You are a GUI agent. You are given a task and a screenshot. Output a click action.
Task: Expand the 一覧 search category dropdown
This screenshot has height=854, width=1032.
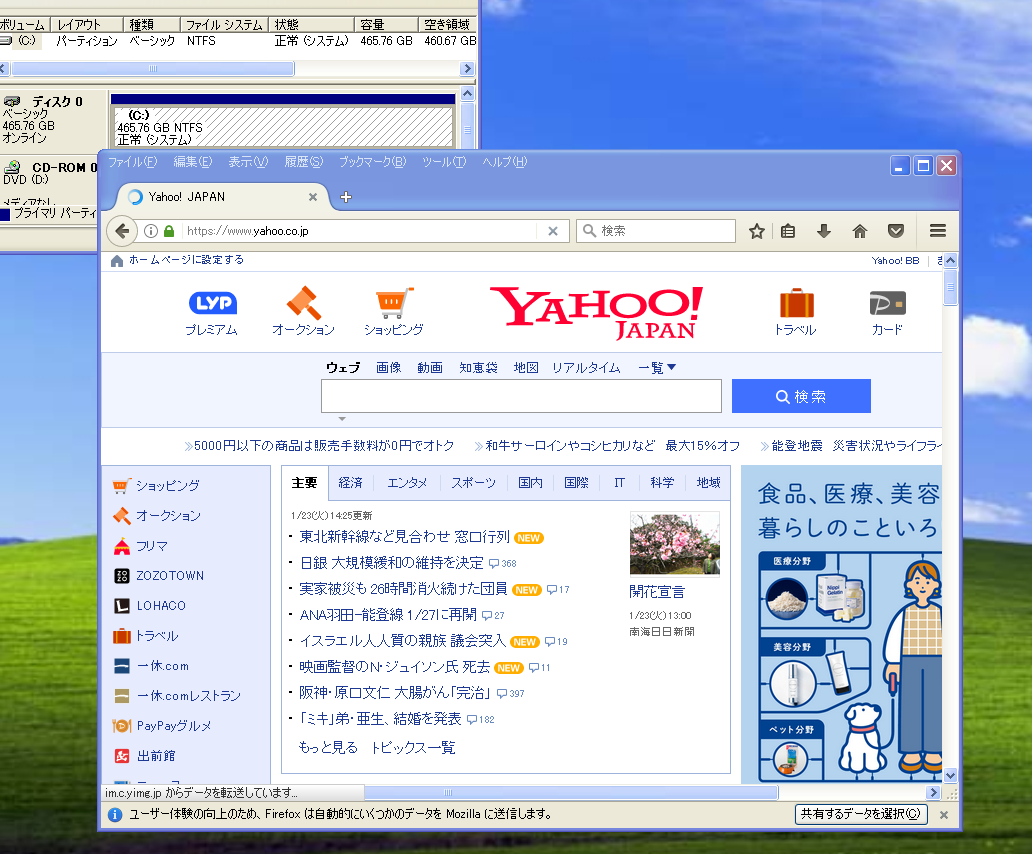(x=657, y=368)
